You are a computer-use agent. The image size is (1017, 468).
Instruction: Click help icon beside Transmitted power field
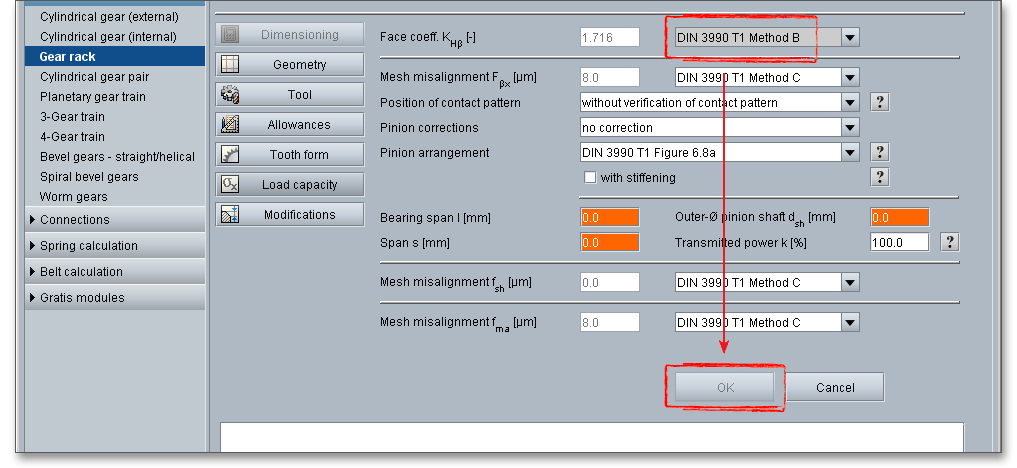950,242
